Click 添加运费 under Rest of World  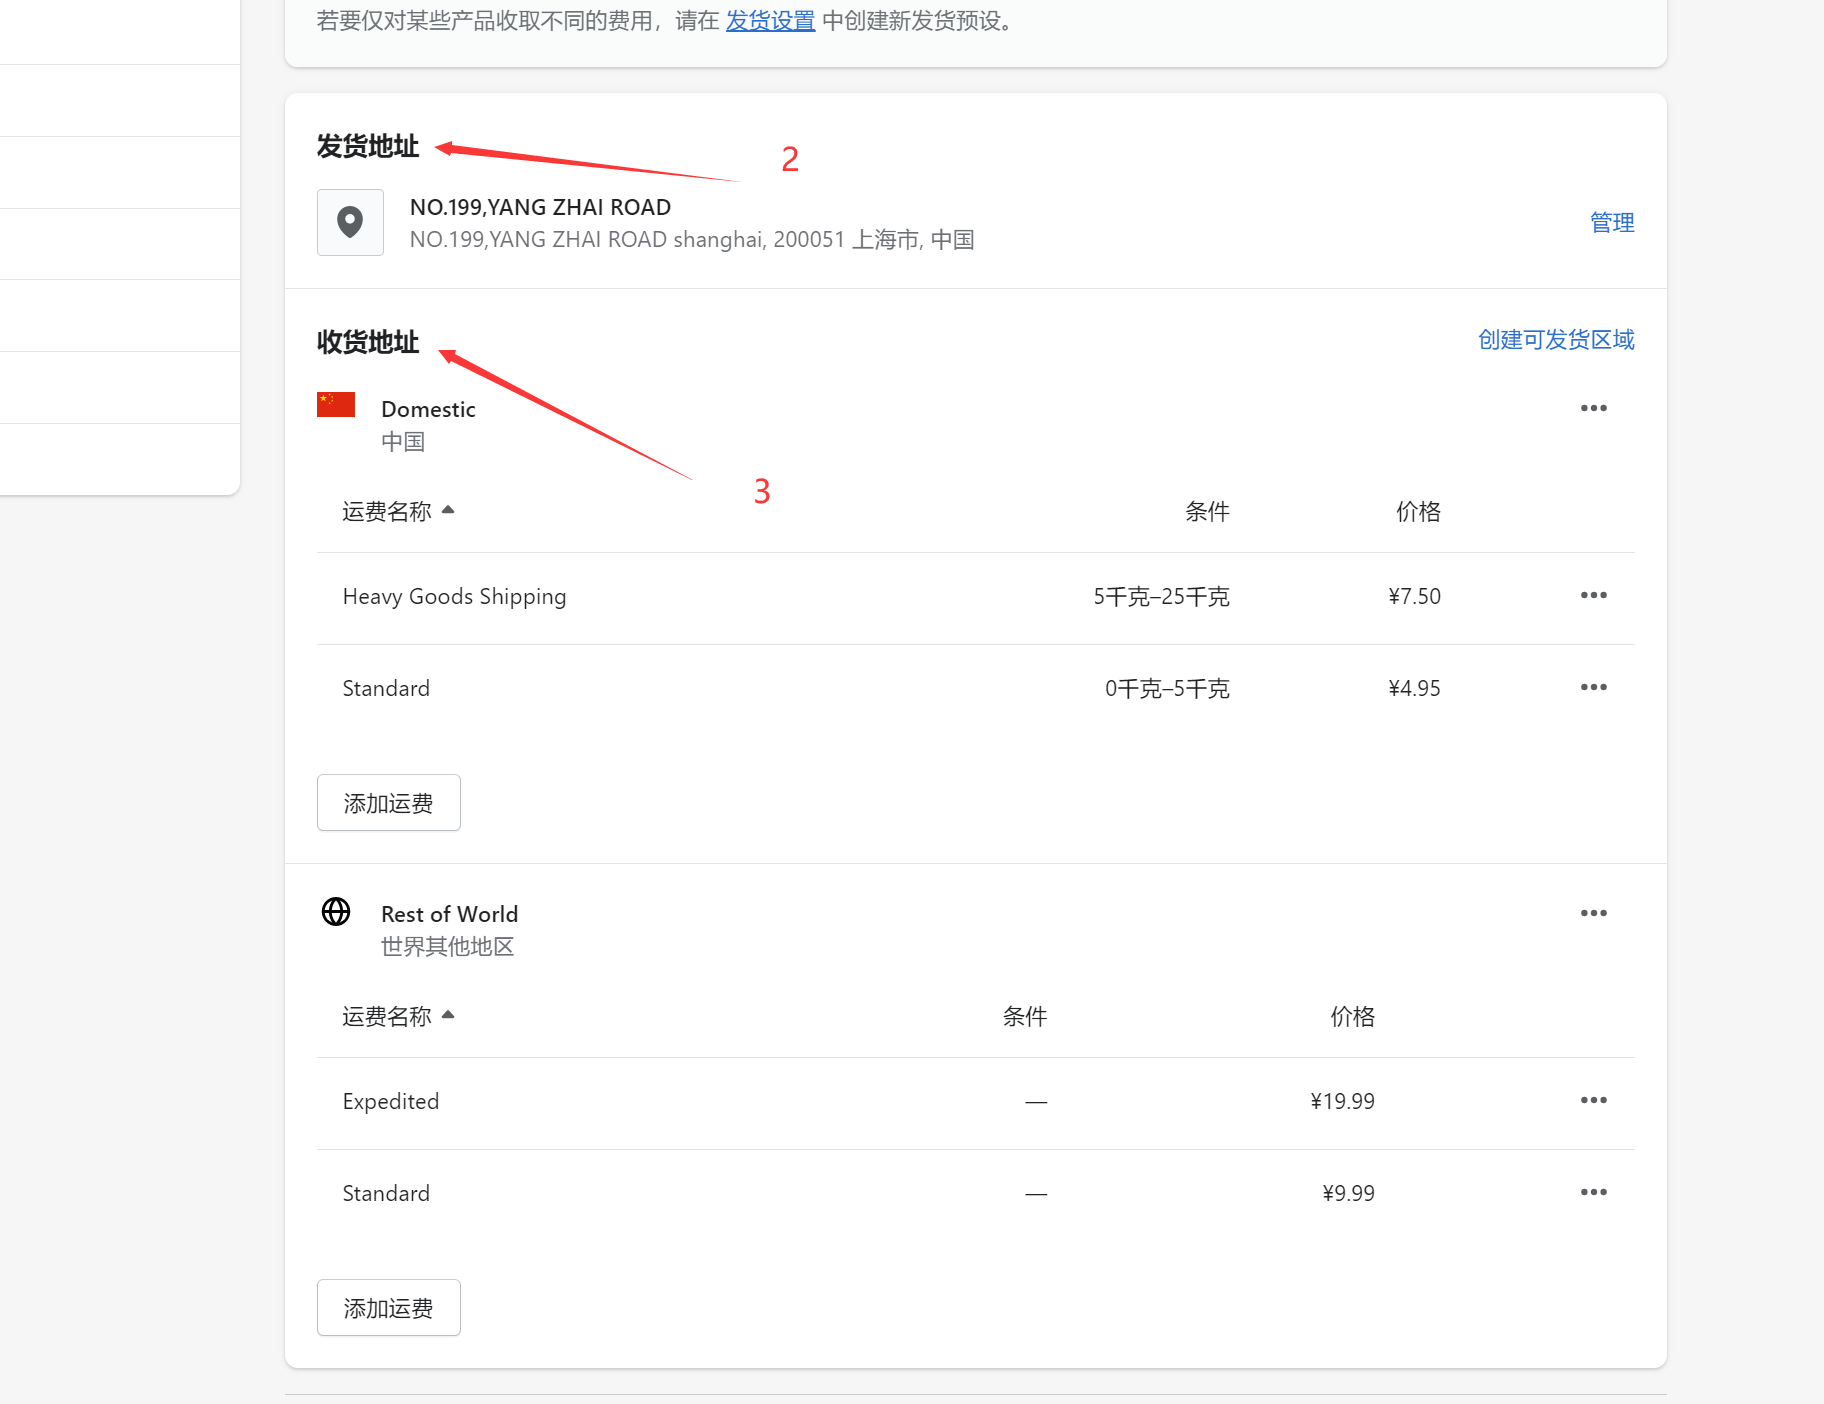tap(389, 1308)
